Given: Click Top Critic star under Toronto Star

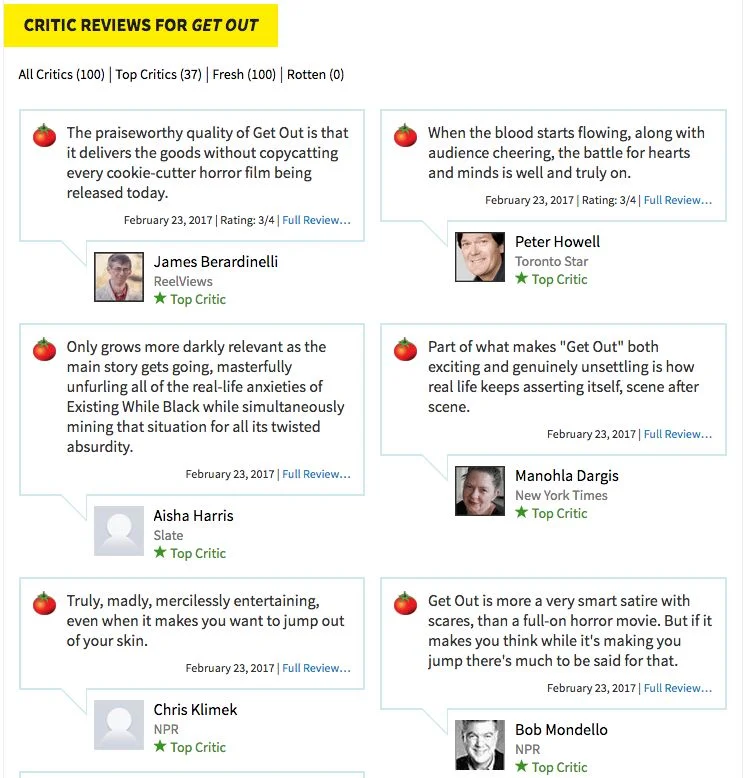Looking at the screenshot, I should (x=521, y=278).
